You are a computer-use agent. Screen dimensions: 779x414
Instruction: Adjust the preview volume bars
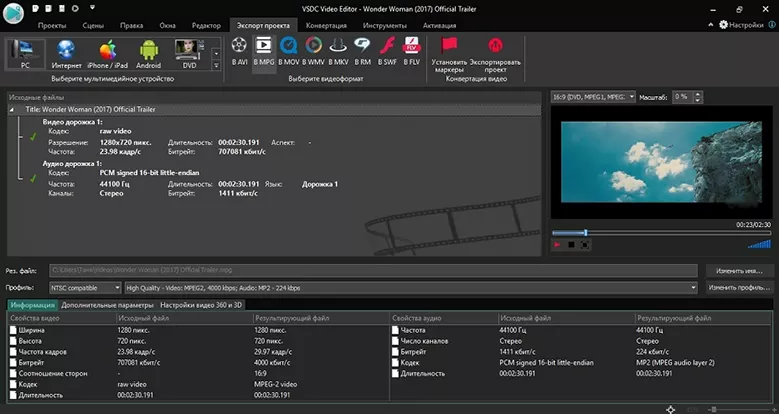coord(760,244)
